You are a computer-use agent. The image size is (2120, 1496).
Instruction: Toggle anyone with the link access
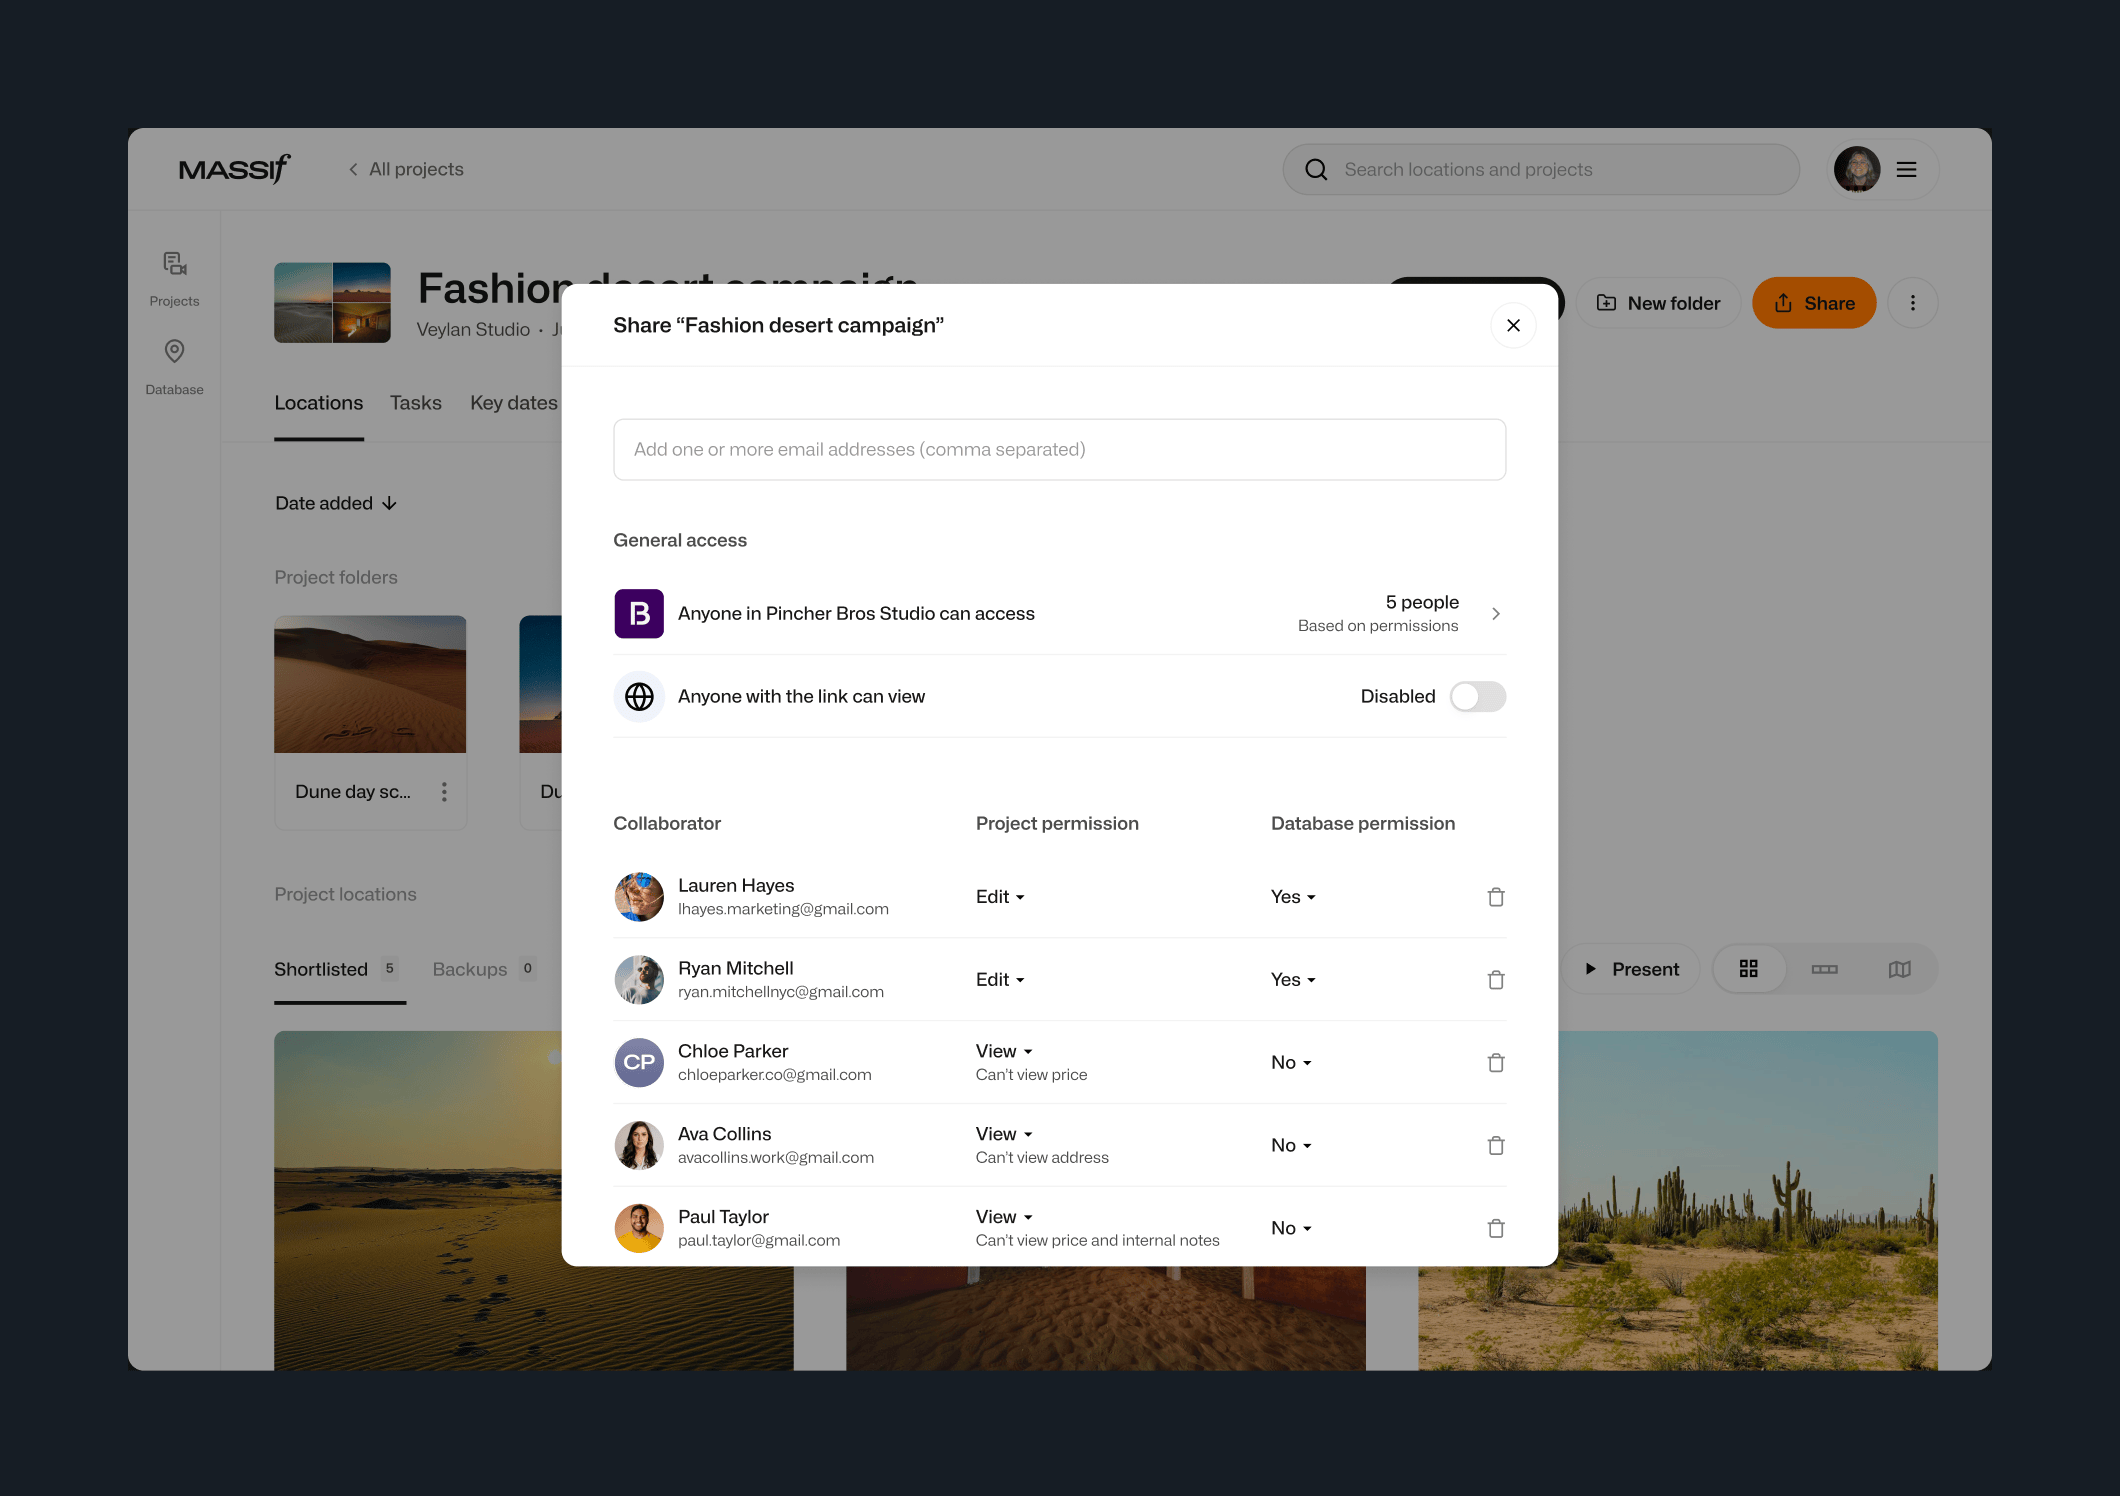[1477, 697]
